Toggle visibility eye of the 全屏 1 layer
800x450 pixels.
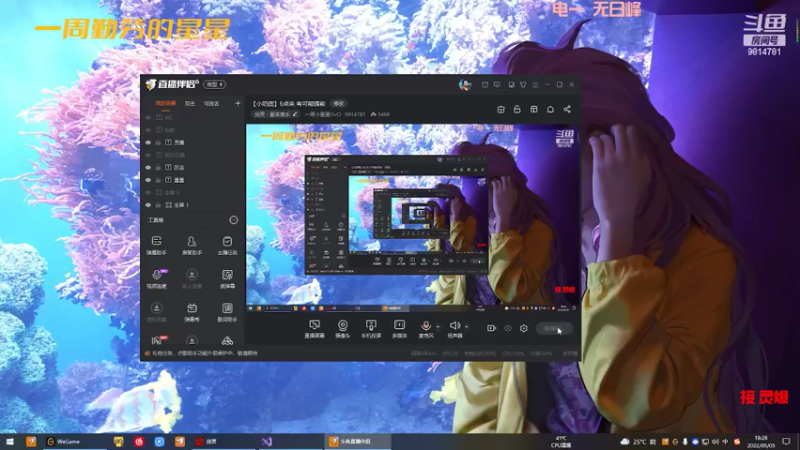[148, 205]
